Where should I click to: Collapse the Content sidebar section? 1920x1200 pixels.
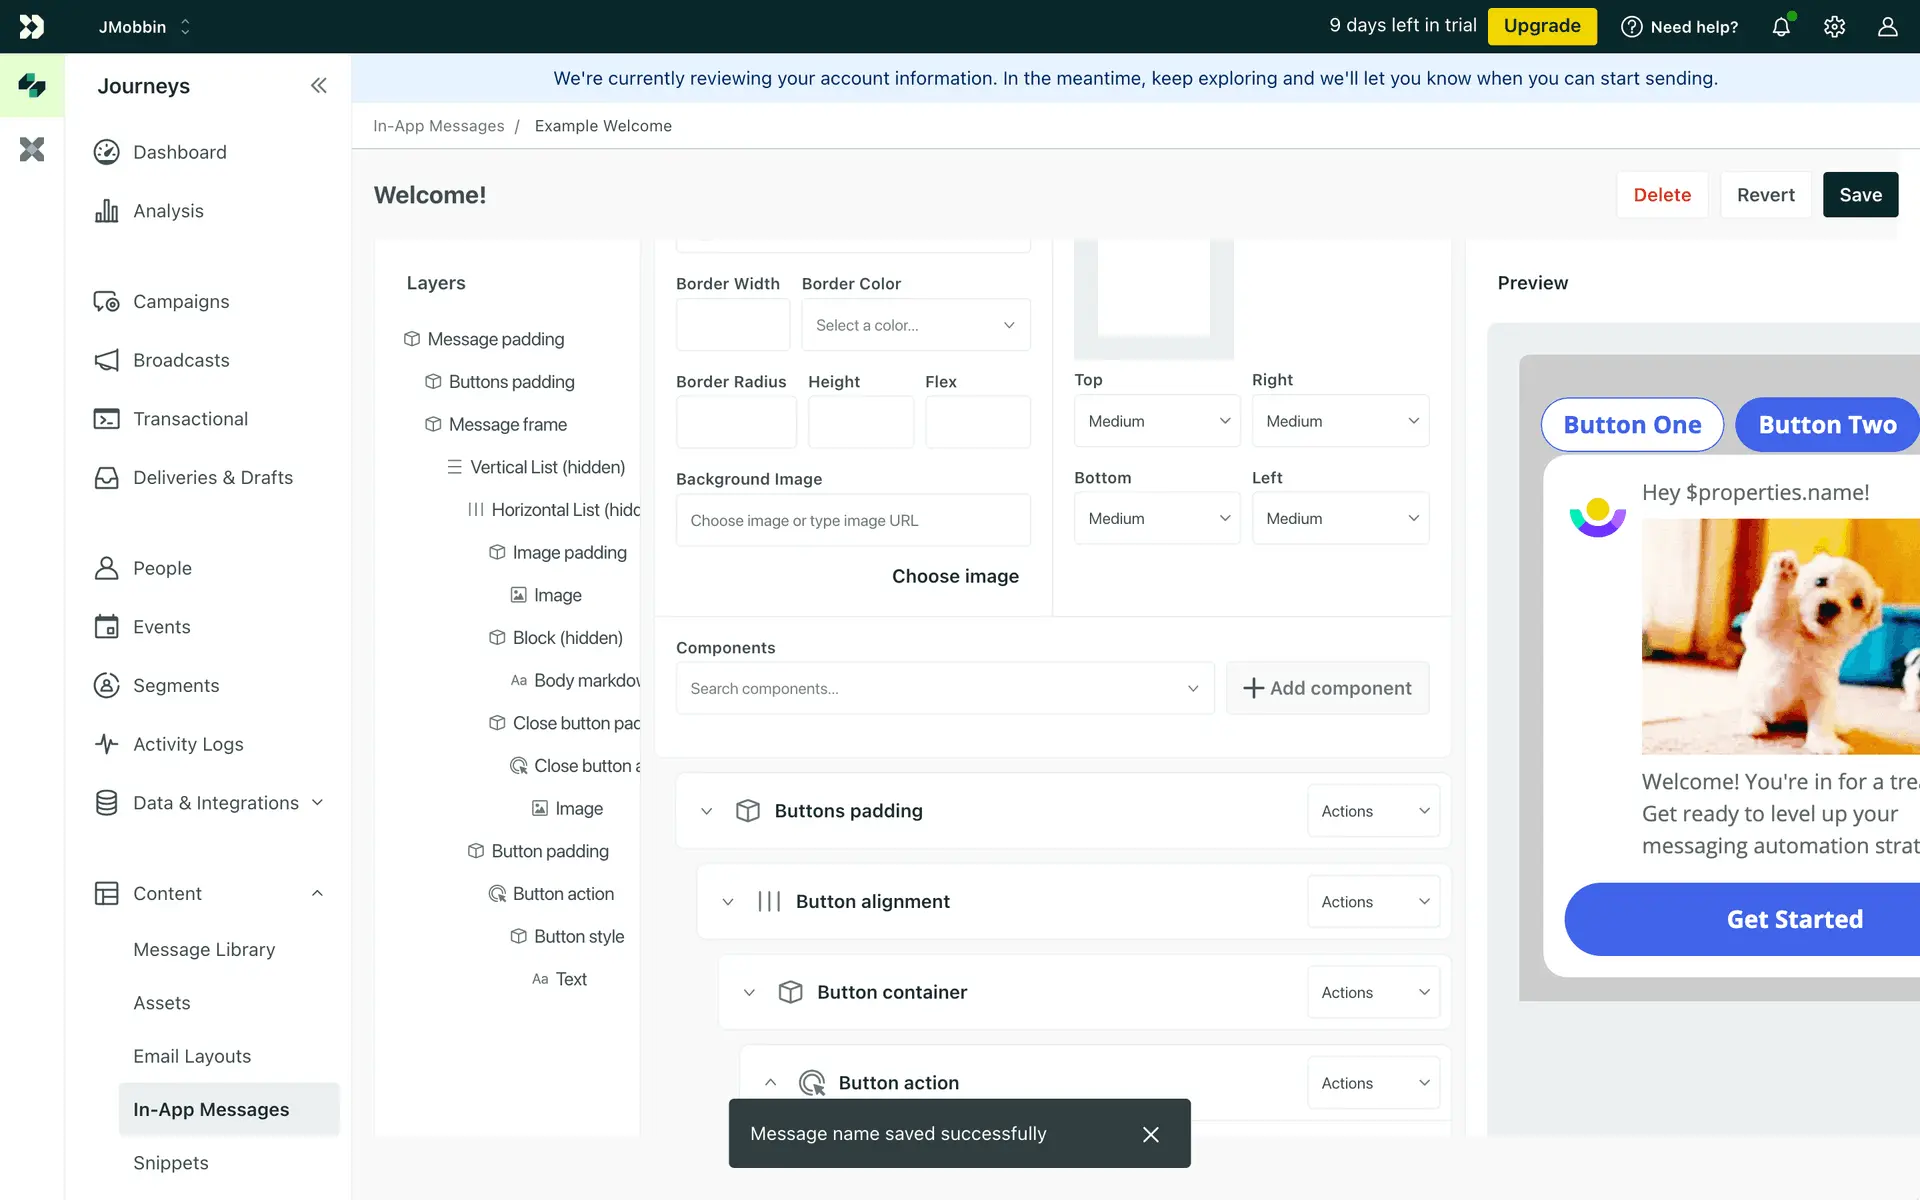point(317,893)
